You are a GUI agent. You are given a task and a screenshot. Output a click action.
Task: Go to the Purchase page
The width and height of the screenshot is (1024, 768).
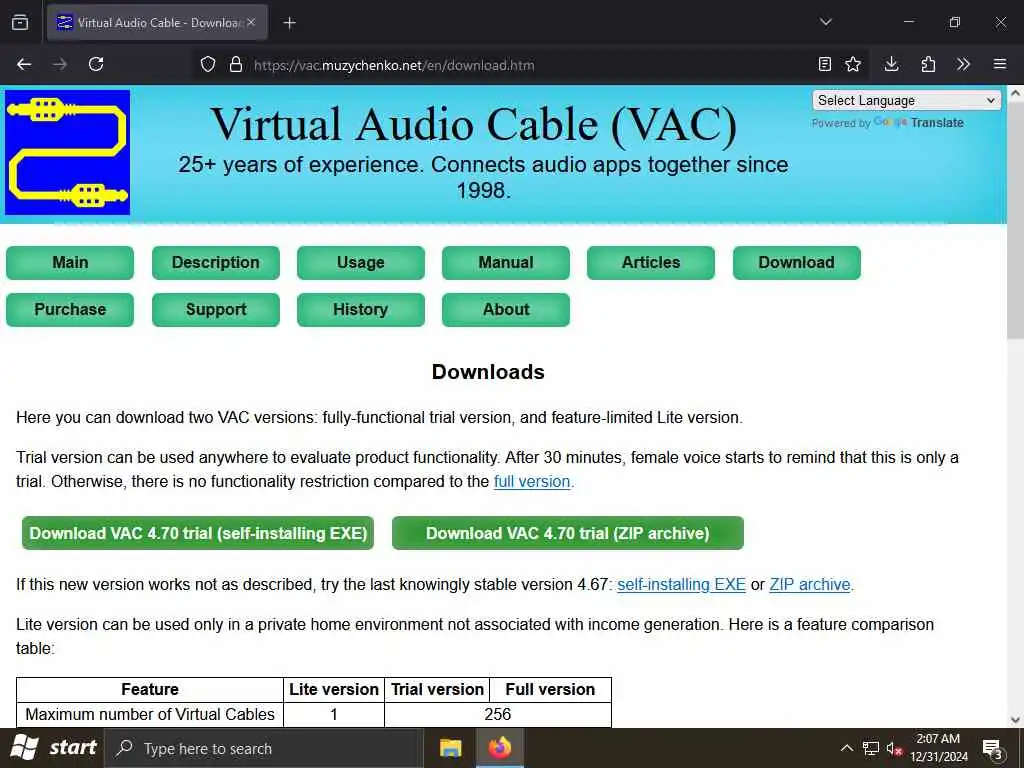(x=70, y=310)
